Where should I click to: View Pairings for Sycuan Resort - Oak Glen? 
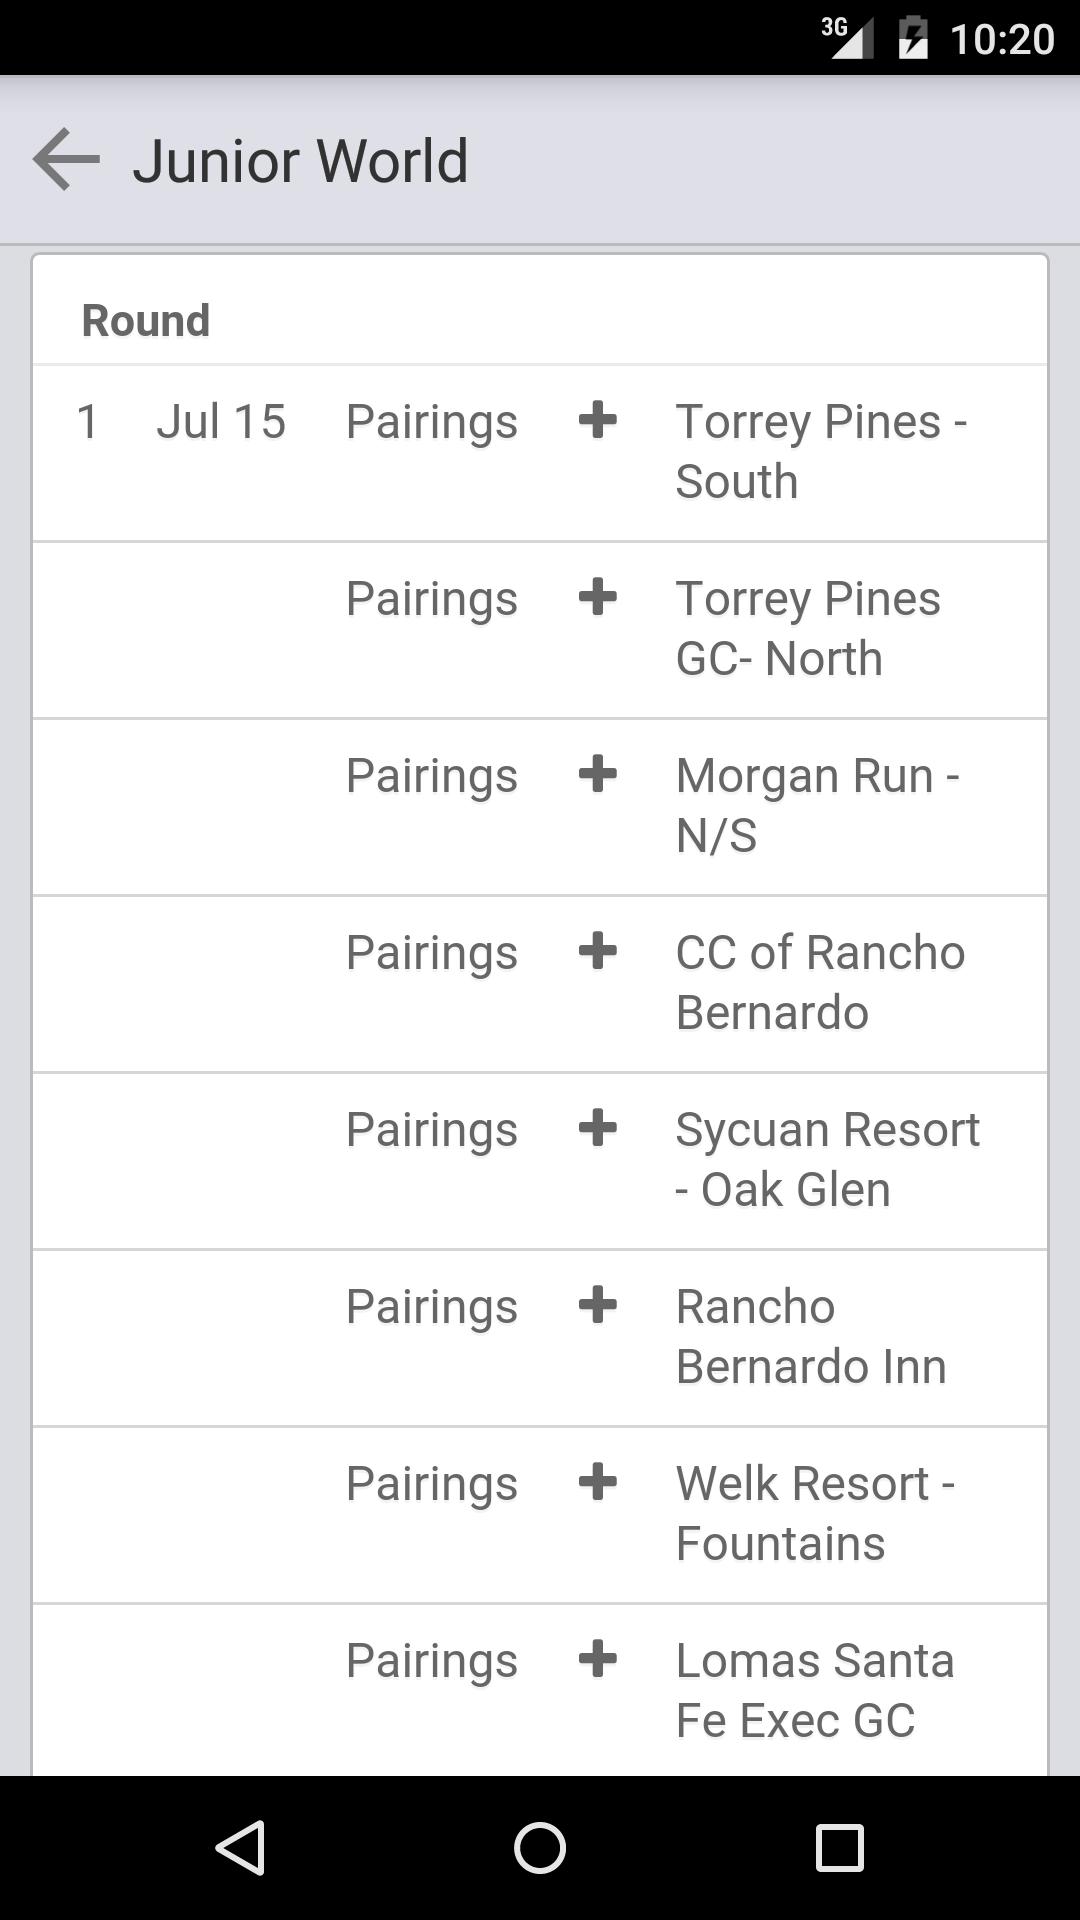coord(432,1130)
